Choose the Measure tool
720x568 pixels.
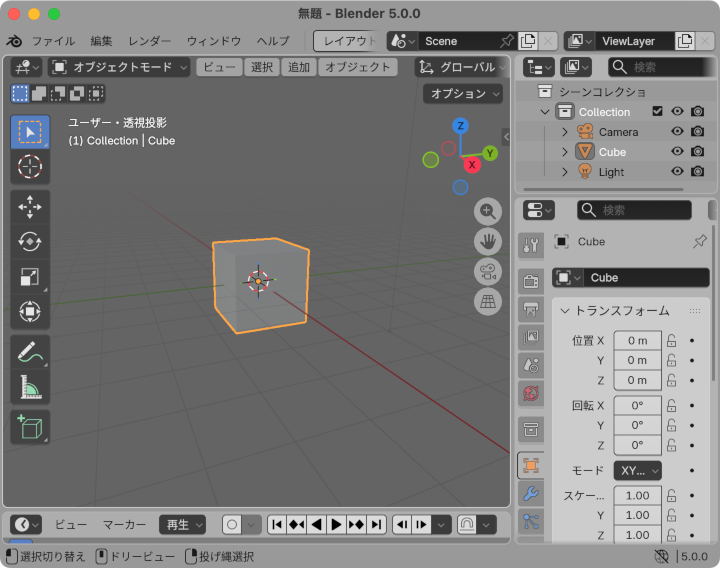point(30,388)
